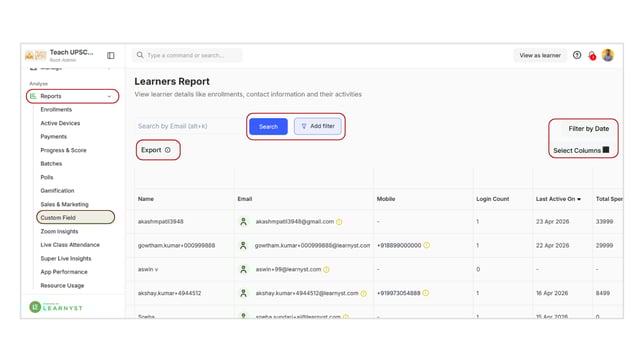Click user icon next to aswin+99@learnyst.com
The image size is (644, 362).
243,269
